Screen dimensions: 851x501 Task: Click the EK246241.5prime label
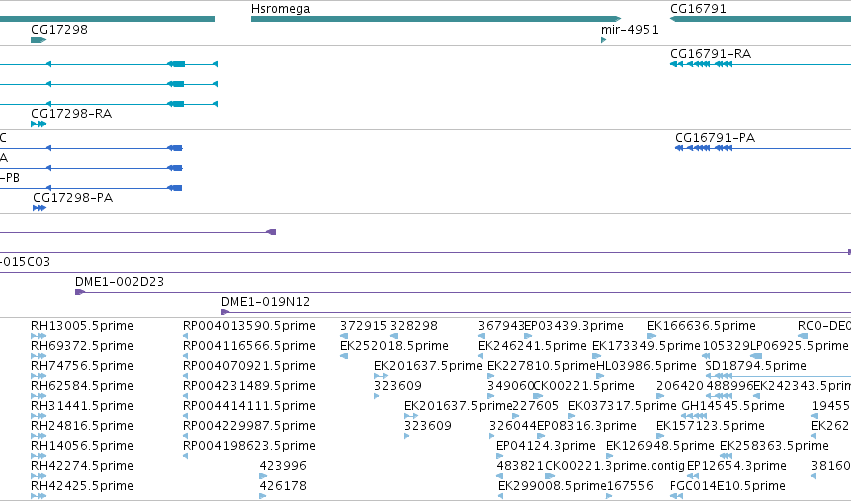point(532,346)
